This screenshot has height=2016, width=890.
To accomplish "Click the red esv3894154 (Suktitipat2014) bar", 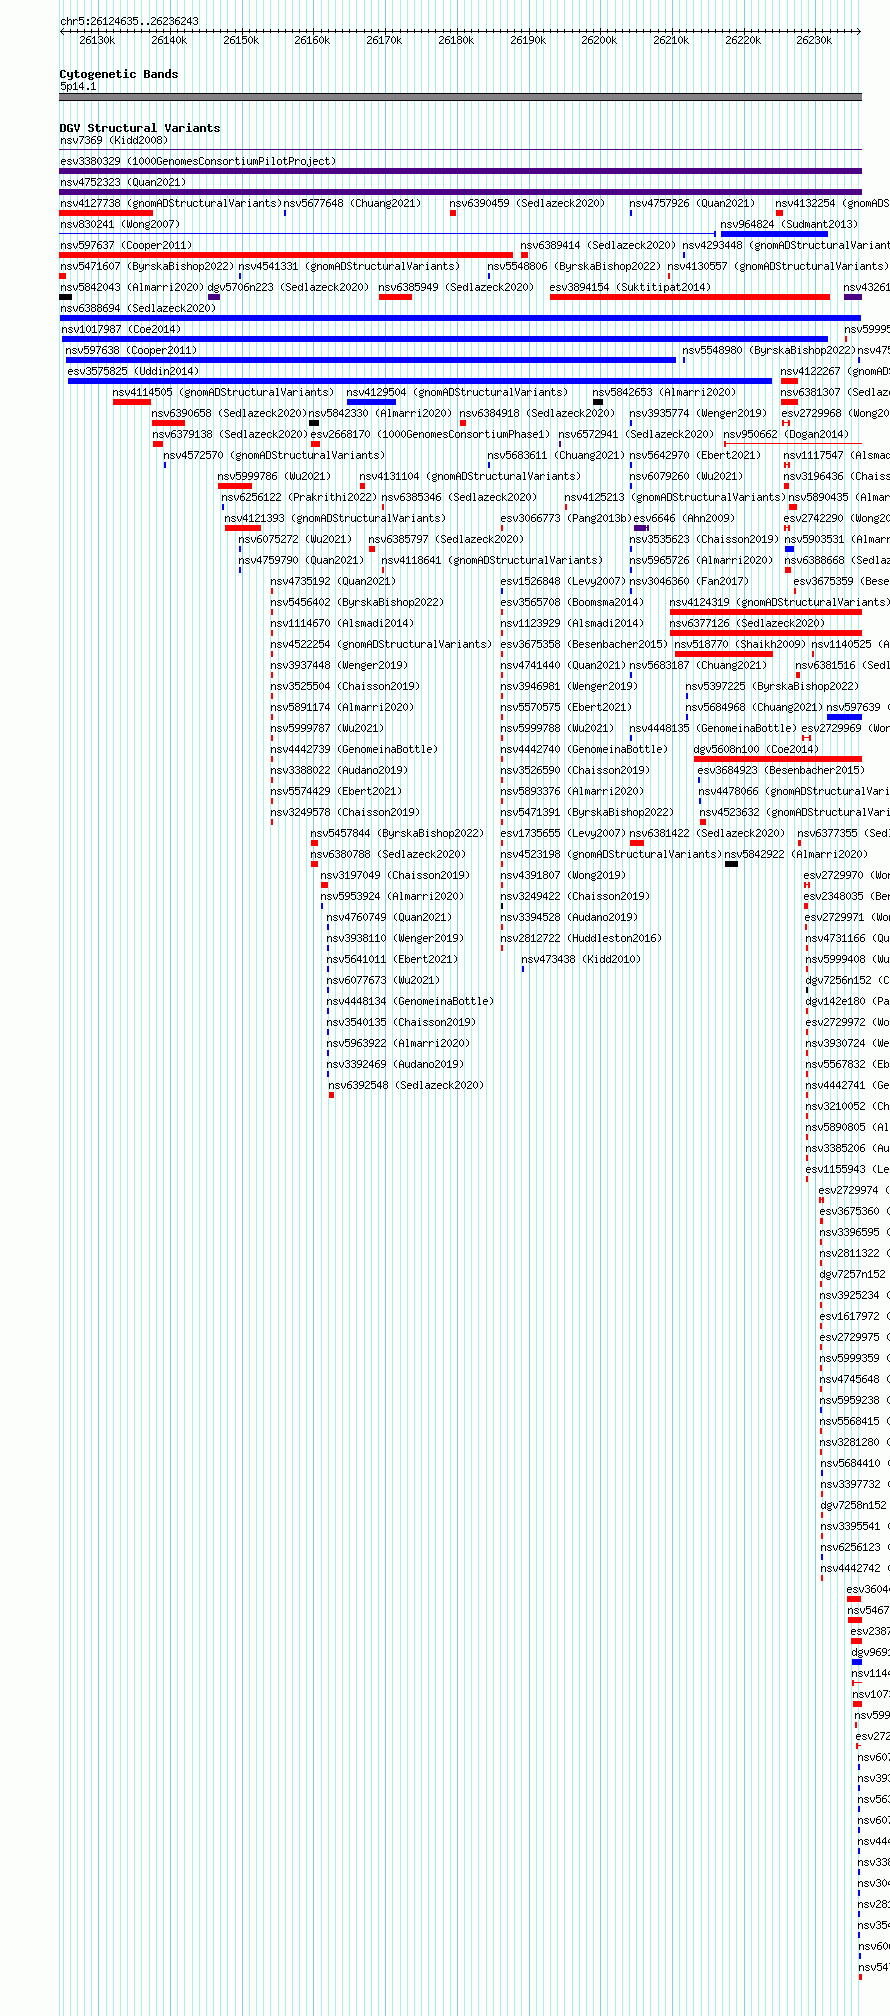I will tap(689, 297).
